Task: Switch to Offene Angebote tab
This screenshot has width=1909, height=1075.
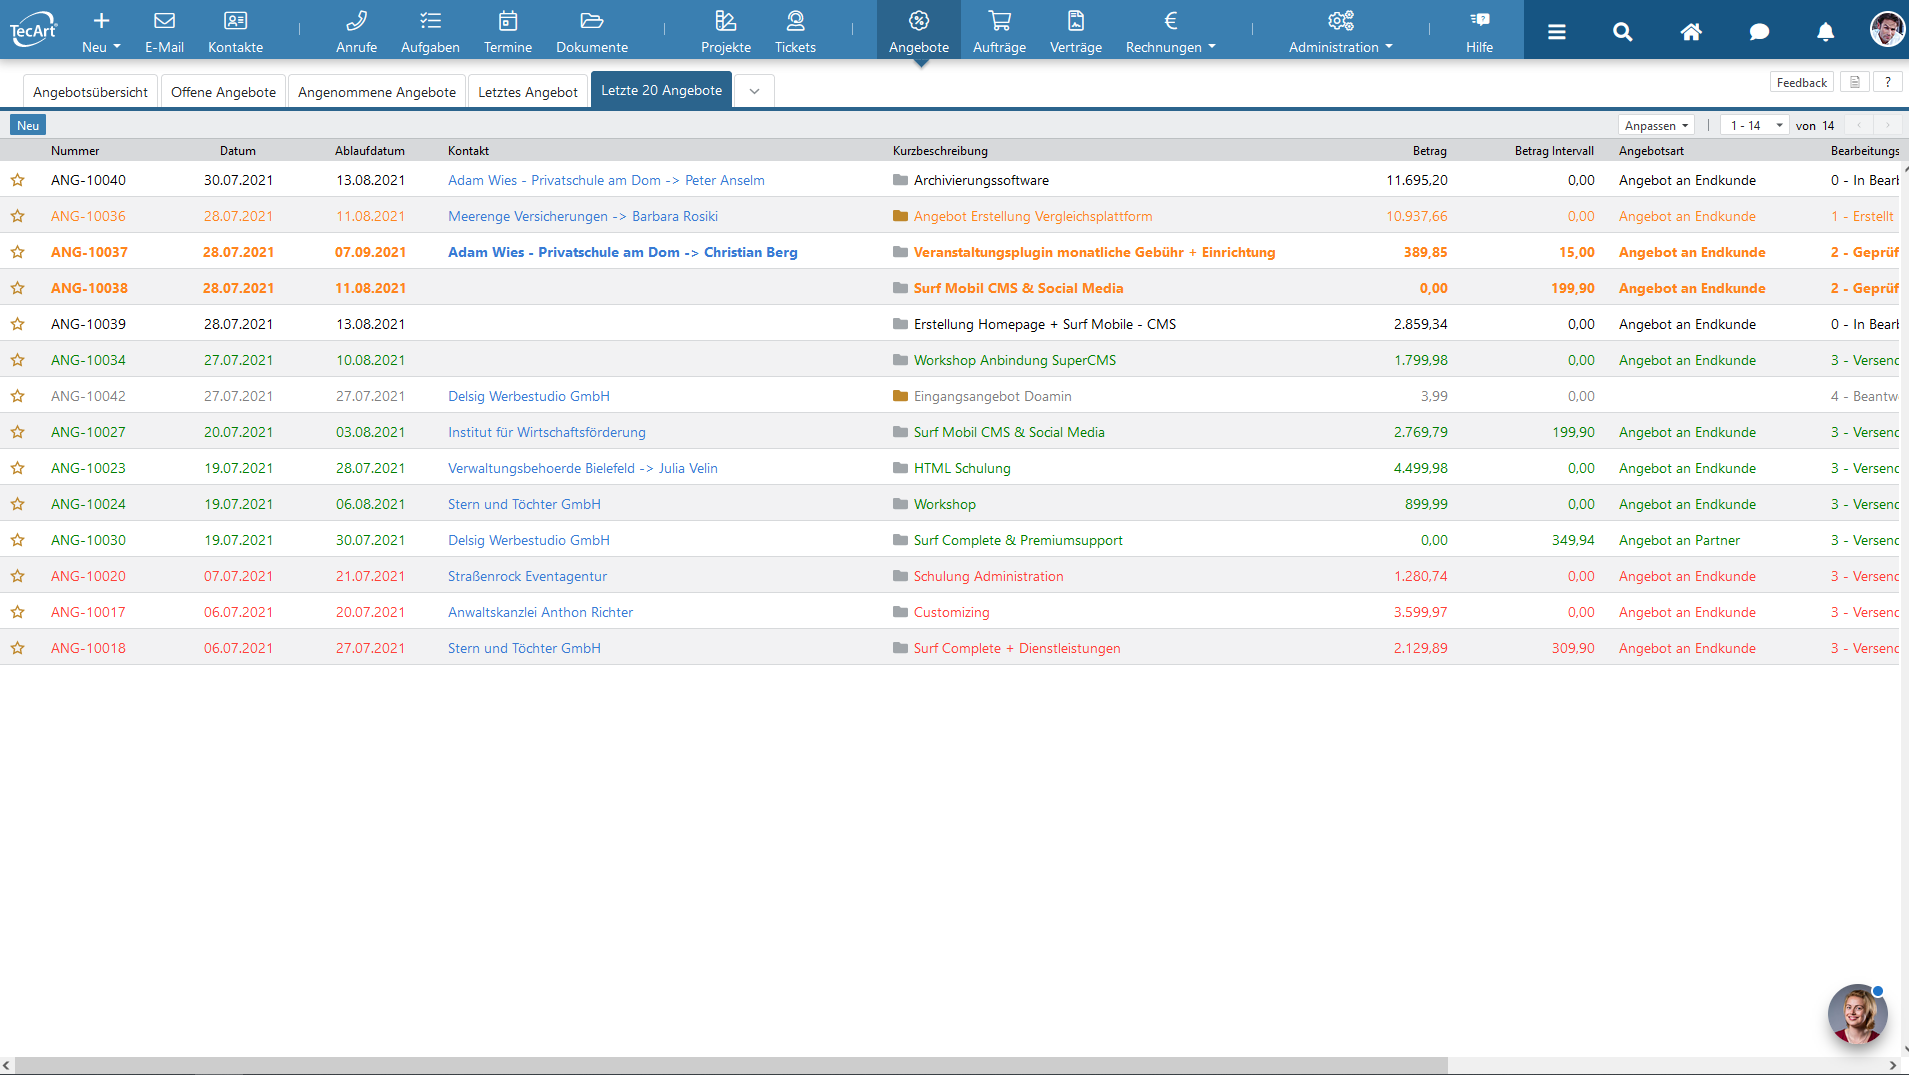Action: (223, 92)
